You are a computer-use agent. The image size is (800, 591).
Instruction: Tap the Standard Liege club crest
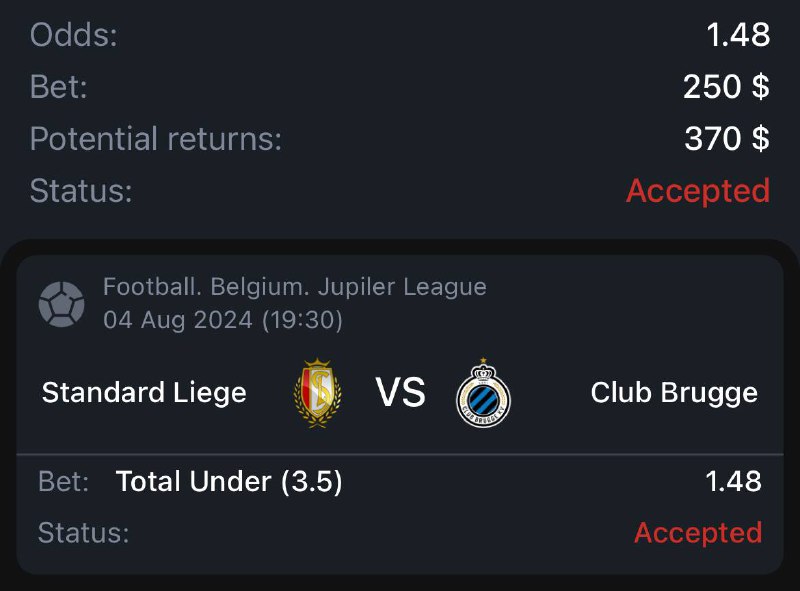click(x=317, y=393)
